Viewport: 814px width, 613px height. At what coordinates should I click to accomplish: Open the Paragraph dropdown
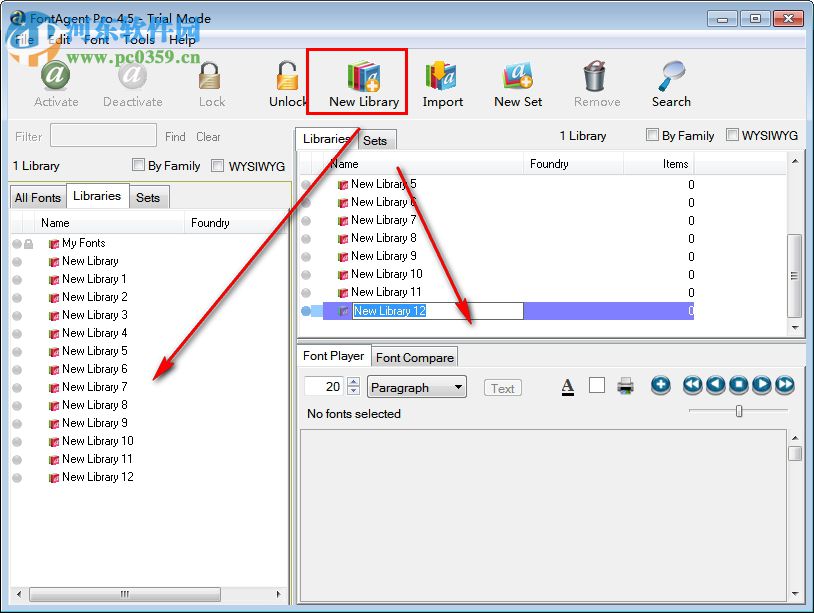[416, 386]
